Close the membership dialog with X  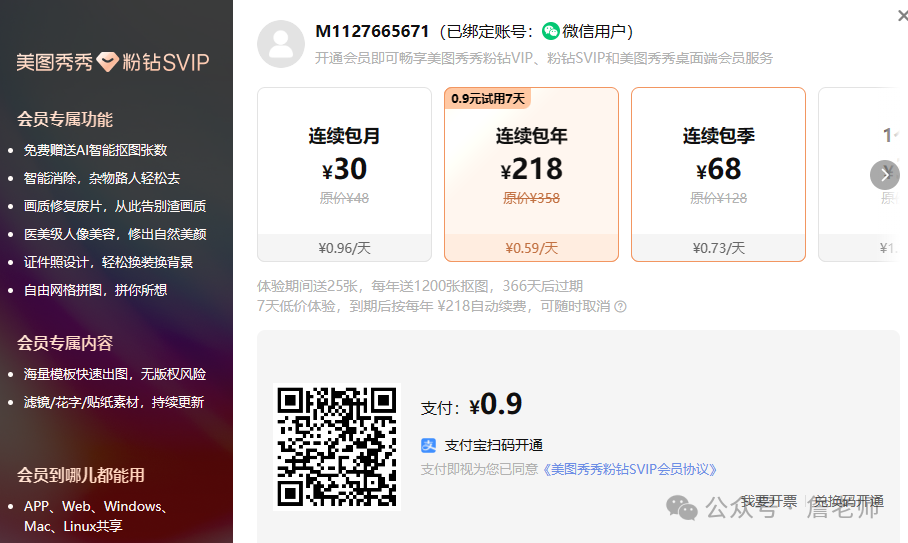click(902, 16)
